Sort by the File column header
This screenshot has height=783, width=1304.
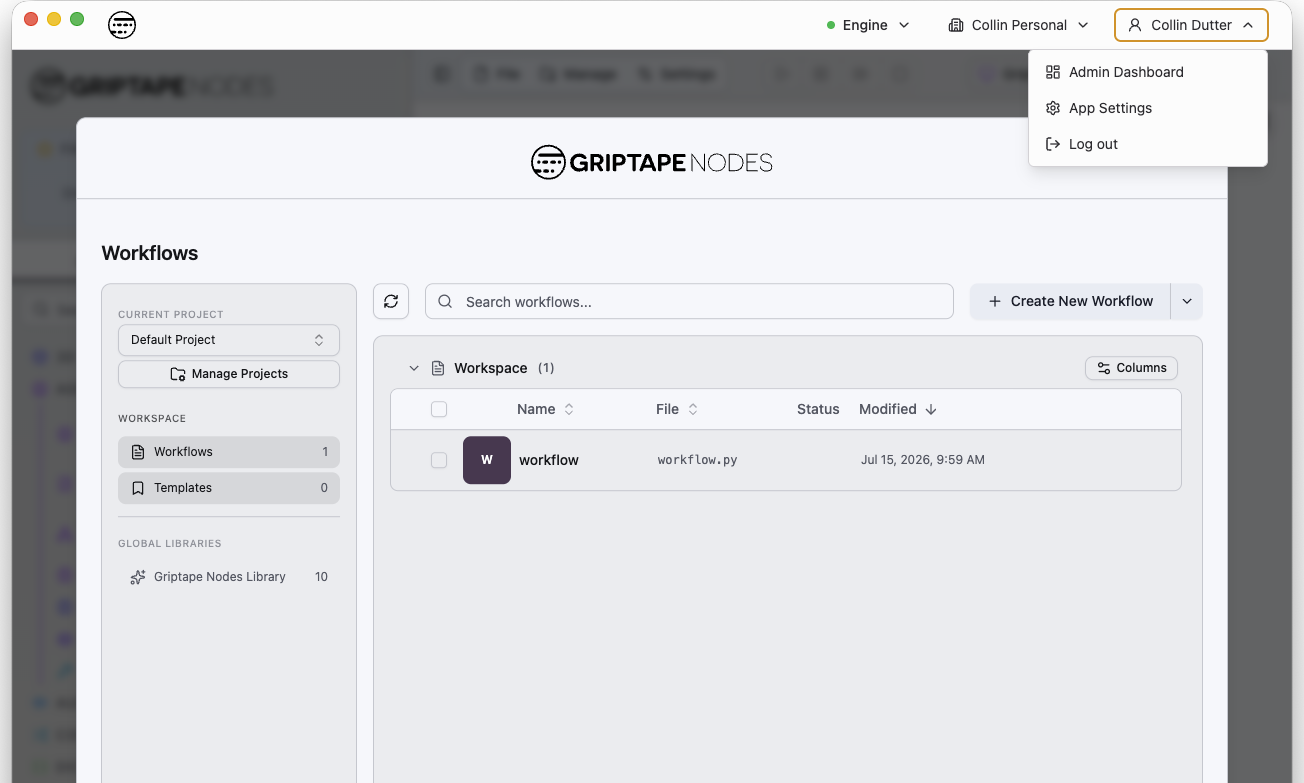(677, 409)
